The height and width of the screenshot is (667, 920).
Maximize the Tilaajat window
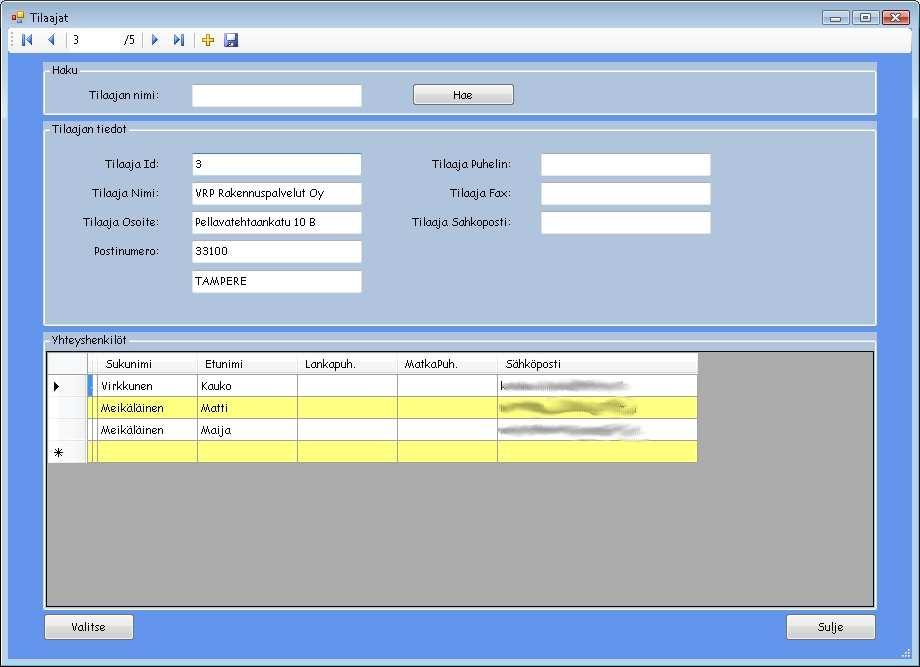click(865, 18)
